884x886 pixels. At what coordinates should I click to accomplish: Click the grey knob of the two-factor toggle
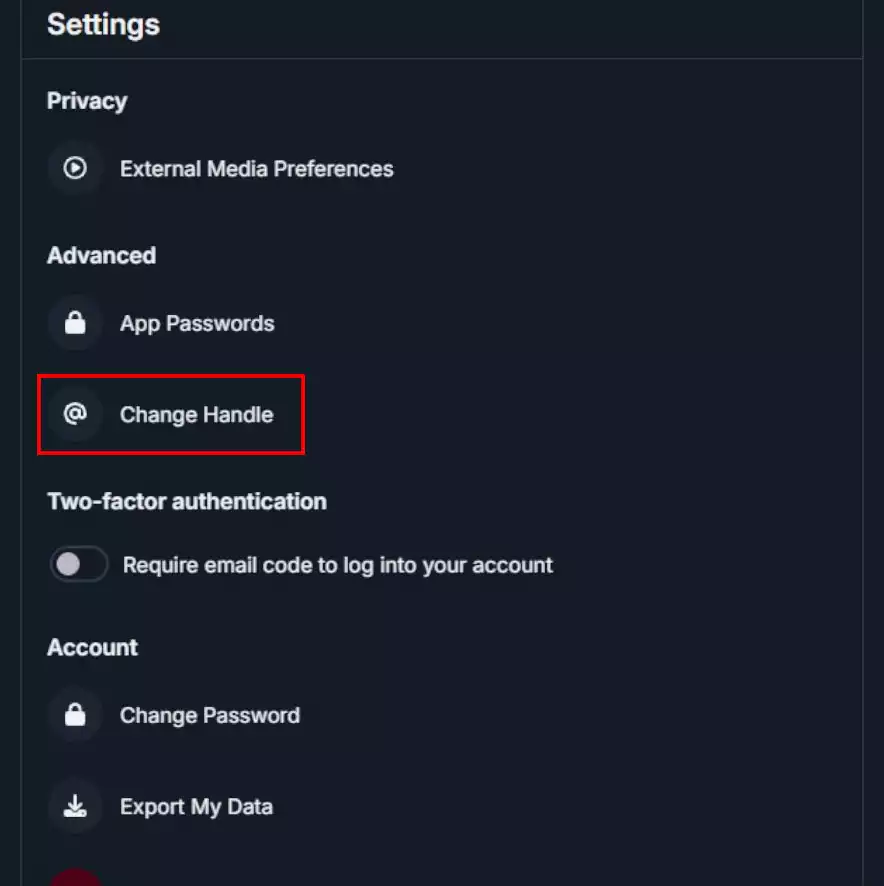coord(68,564)
